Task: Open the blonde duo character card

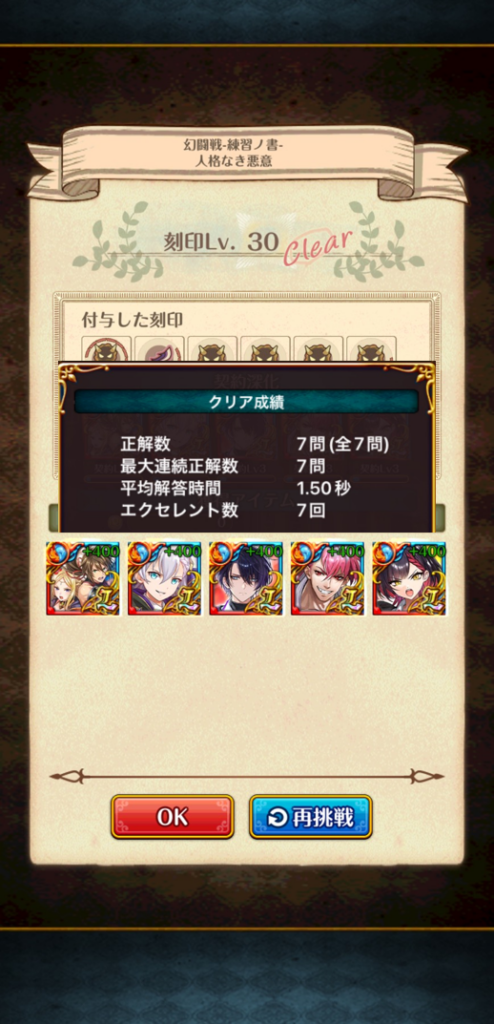Action: click(x=83, y=578)
